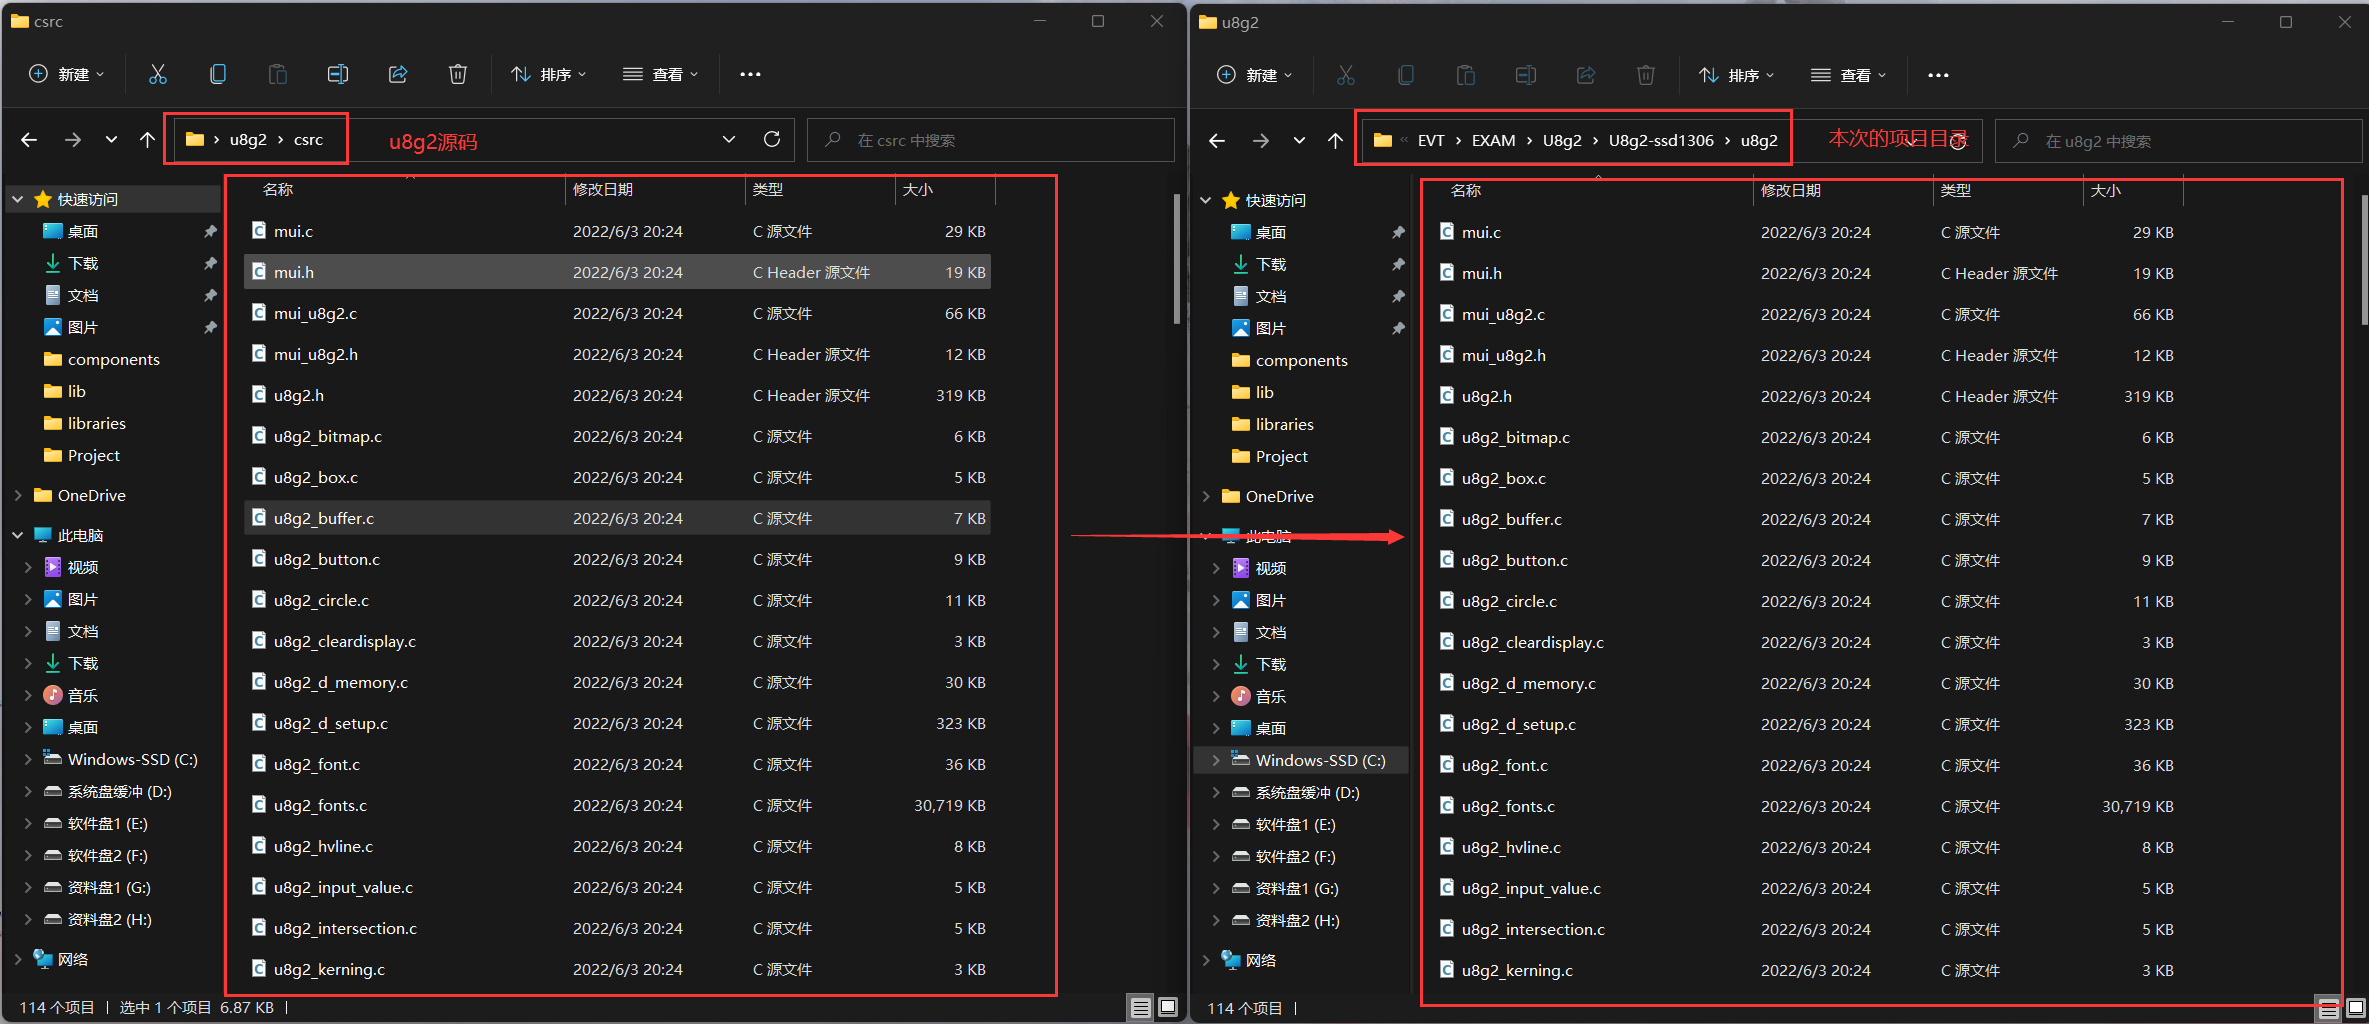The height and width of the screenshot is (1024, 2369).
Task: Click the Rename icon in u8g2 window
Action: coord(1526,75)
